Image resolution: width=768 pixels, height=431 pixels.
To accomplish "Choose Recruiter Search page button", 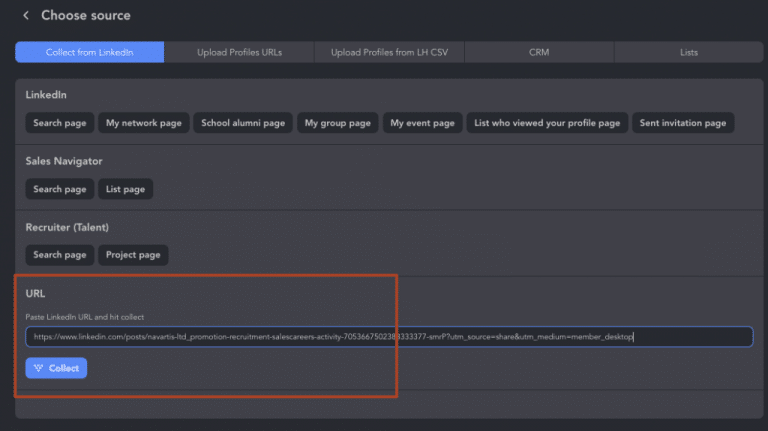I will point(60,255).
